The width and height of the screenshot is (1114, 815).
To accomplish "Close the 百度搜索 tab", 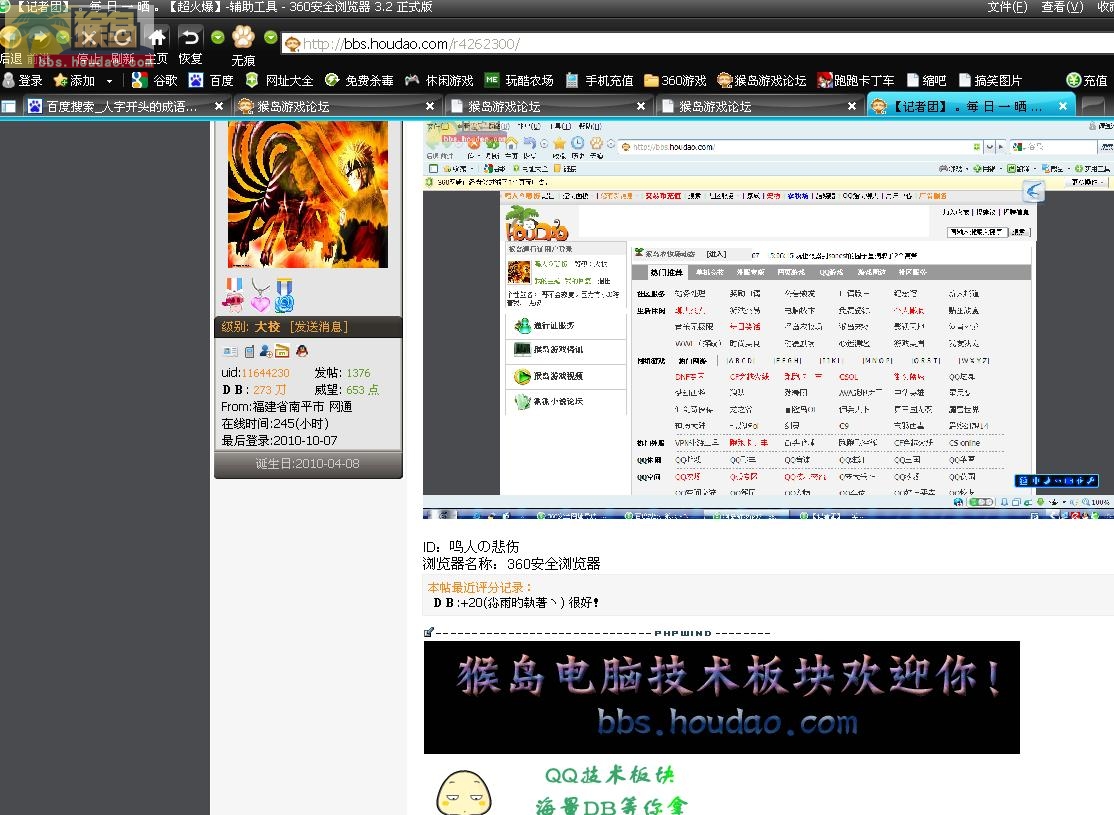I will [x=219, y=107].
